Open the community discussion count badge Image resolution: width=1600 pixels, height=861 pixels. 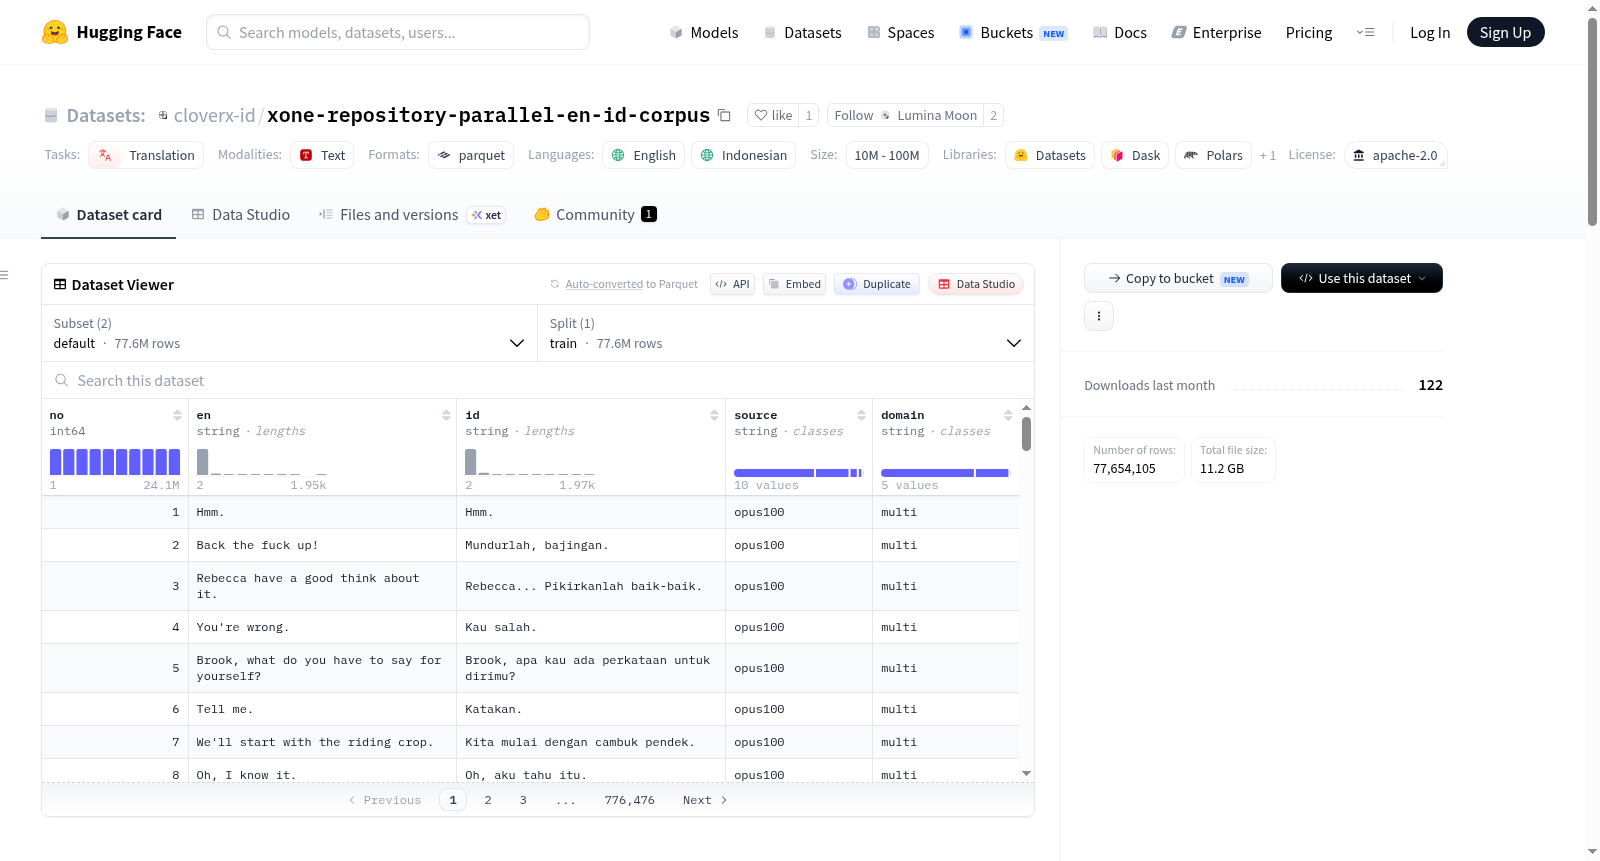click(649, 214)
